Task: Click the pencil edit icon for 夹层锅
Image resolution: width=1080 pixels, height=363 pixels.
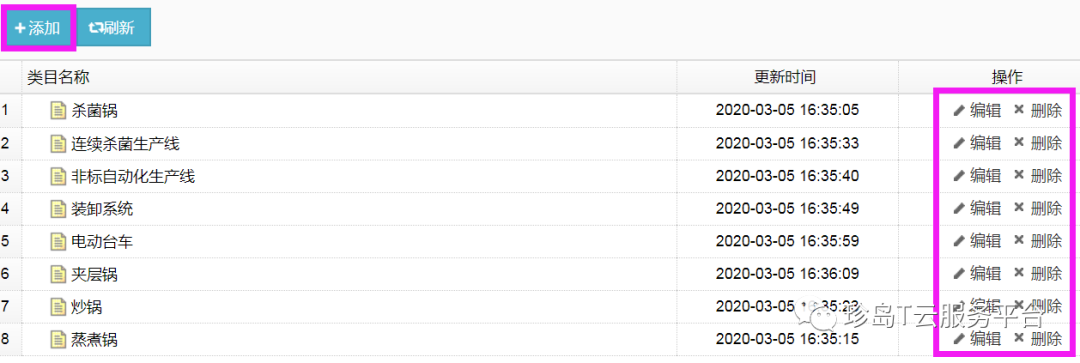Action: (x=958, y=274)
